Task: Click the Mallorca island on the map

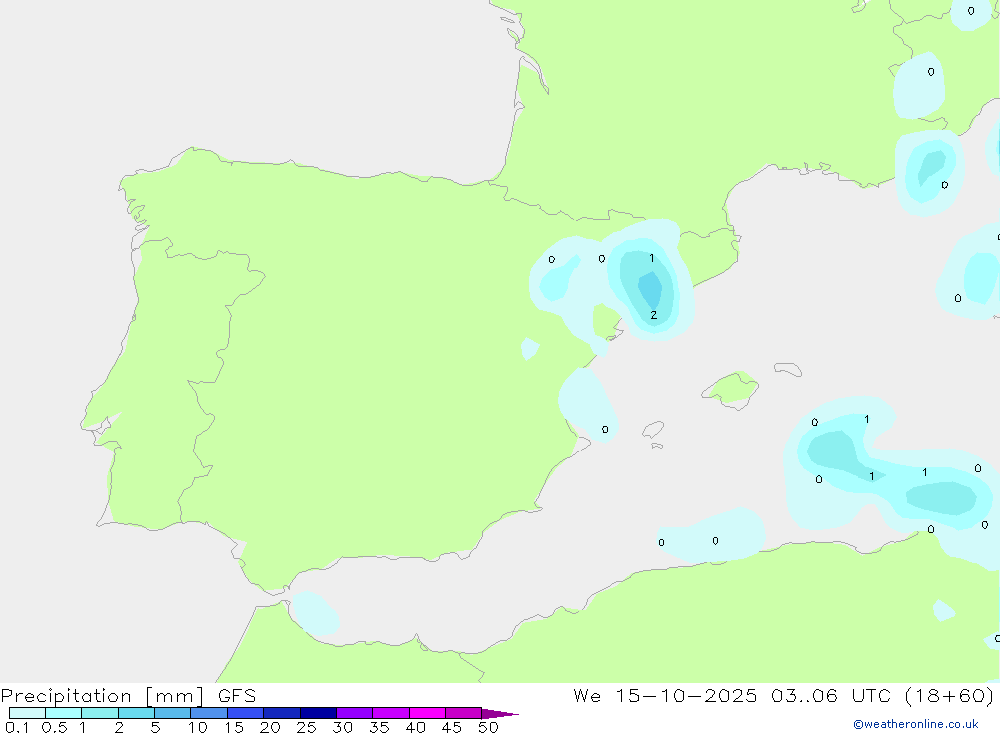Action: [x=731, y=389]
